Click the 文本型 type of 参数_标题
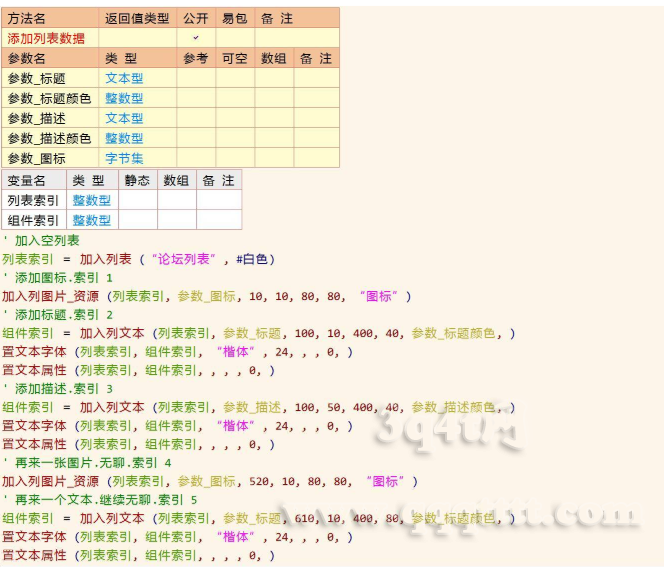This screenshot has width=664, height=567. [124, 78]
